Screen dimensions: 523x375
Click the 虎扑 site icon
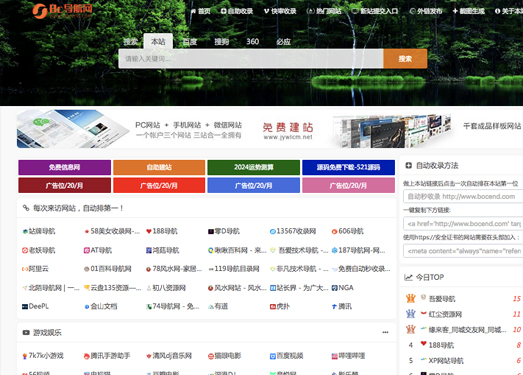[x=273, y=307]
